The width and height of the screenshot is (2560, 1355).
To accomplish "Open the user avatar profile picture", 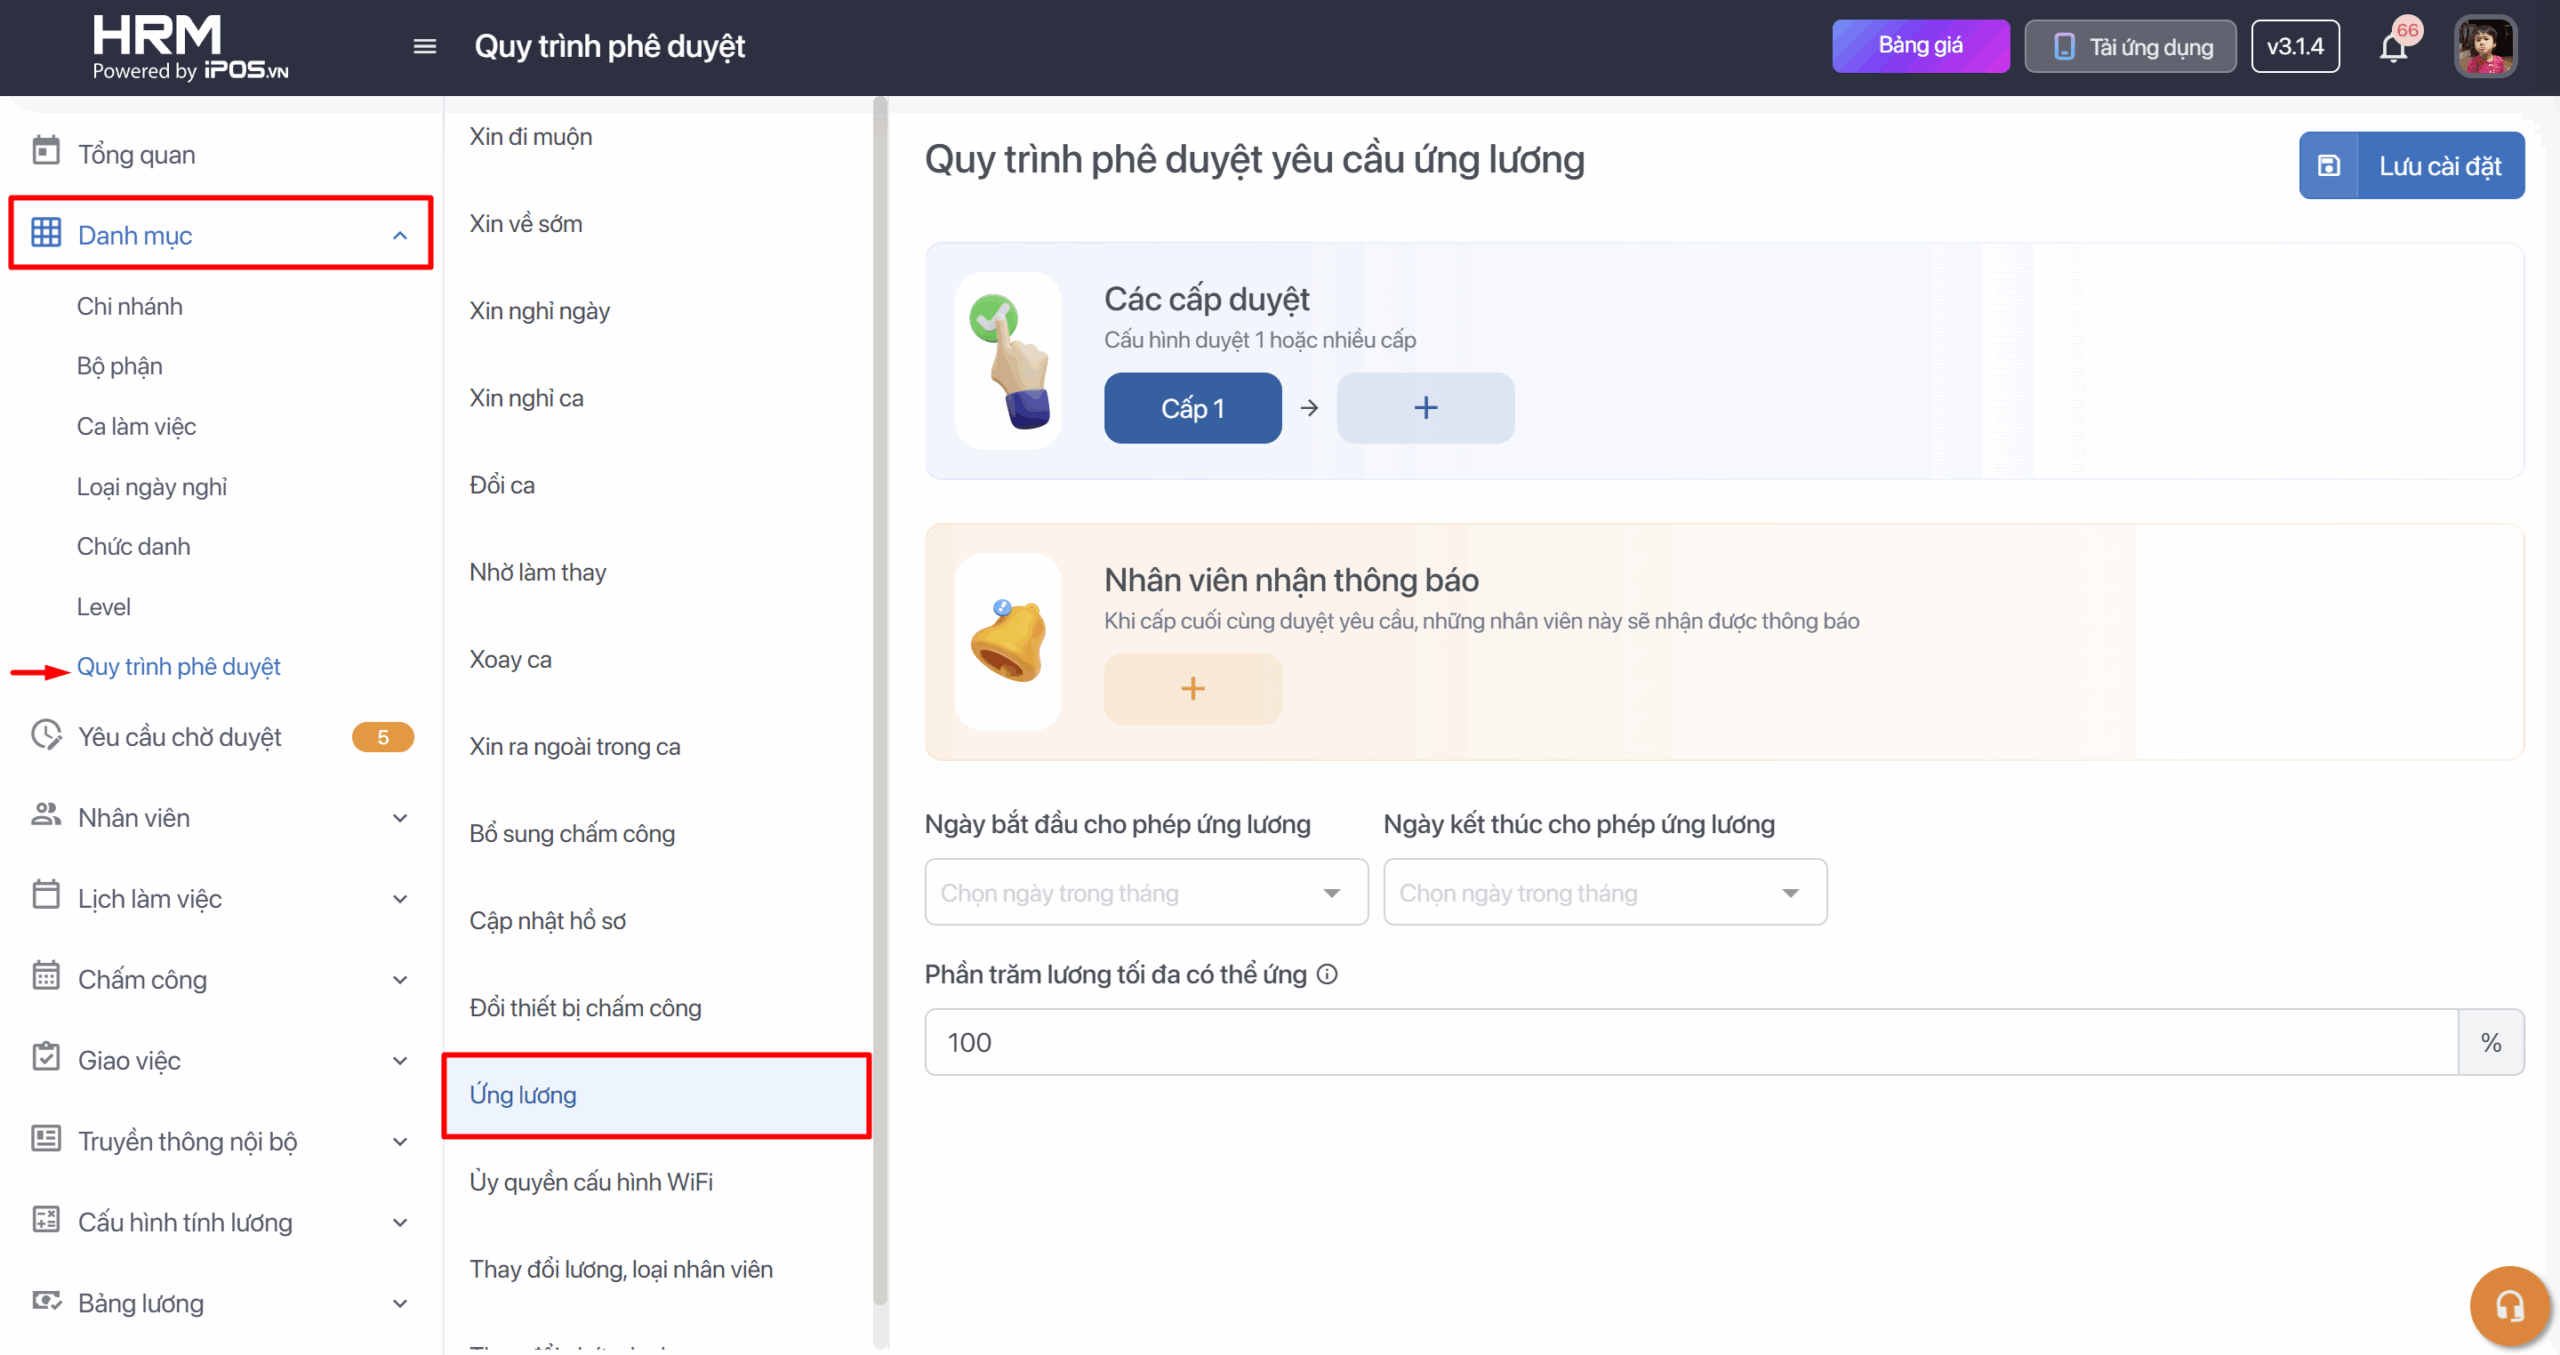I will 2485,46.
